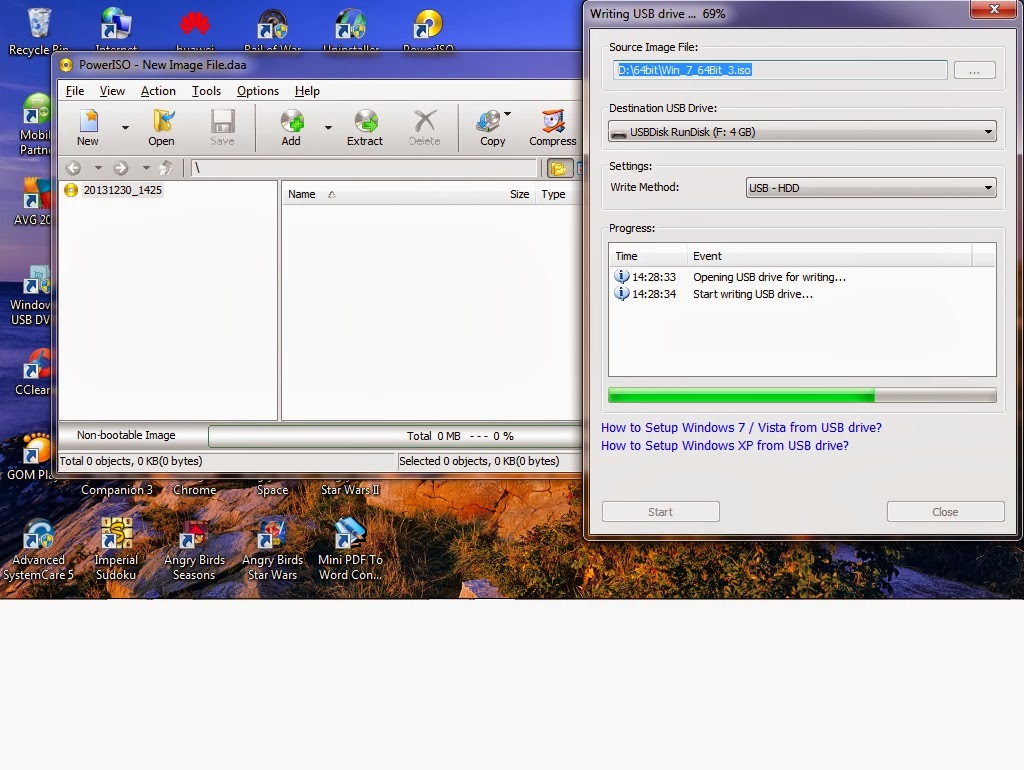Close the Writing USB drive dialog

994,9
